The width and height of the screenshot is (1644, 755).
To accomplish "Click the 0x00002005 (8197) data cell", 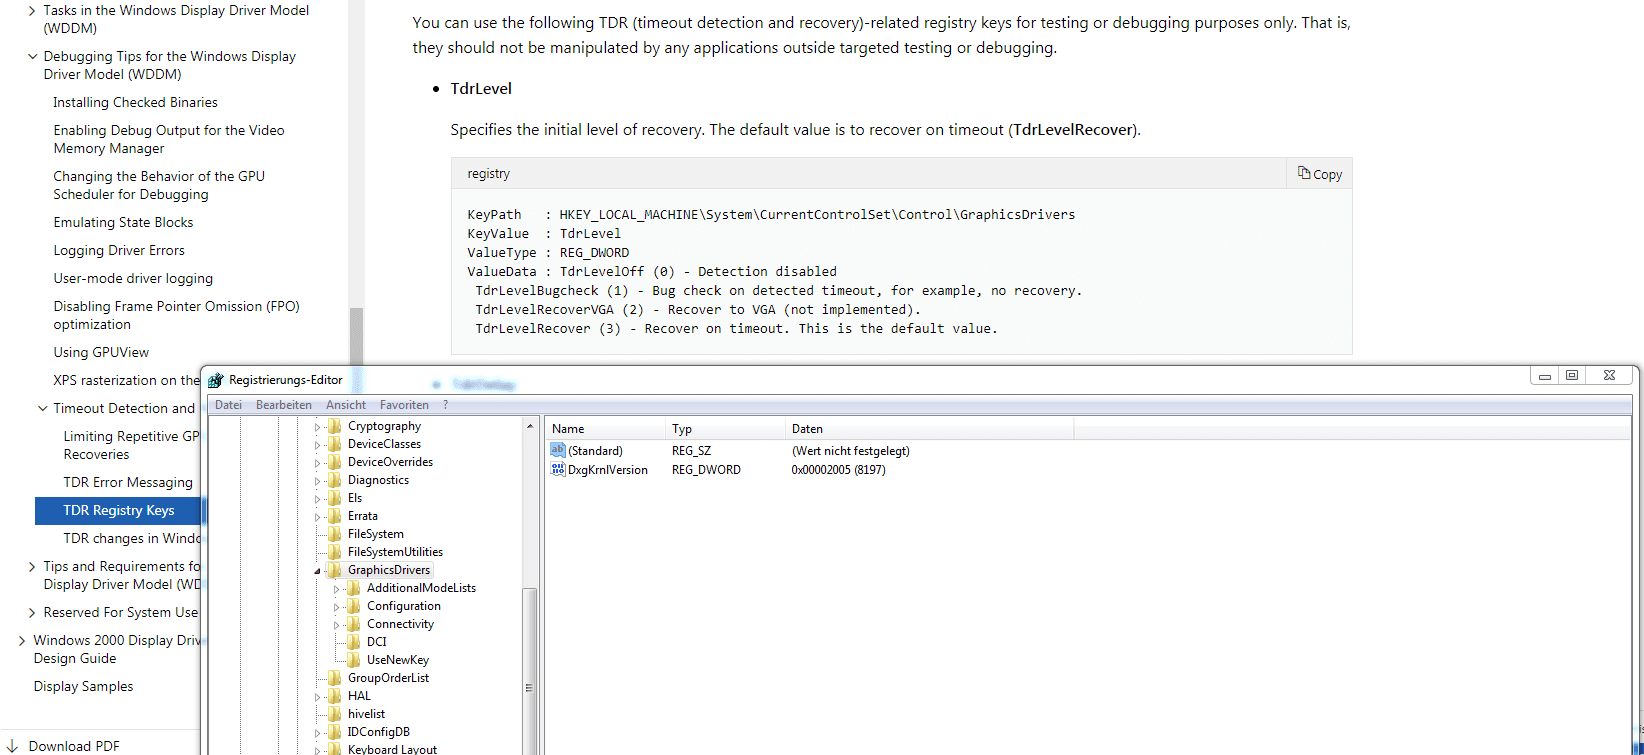I will [x=838, y=470].
